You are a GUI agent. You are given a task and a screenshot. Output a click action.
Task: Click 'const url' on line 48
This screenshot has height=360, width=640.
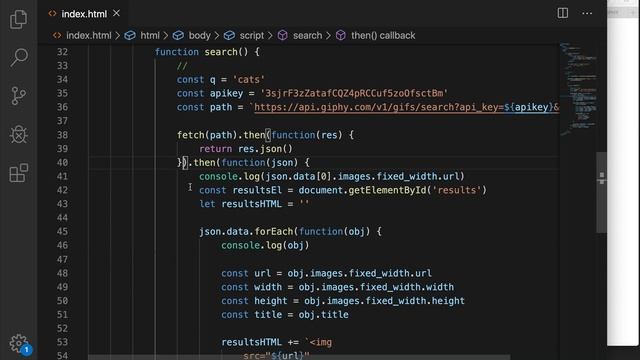tap(246, 273)
